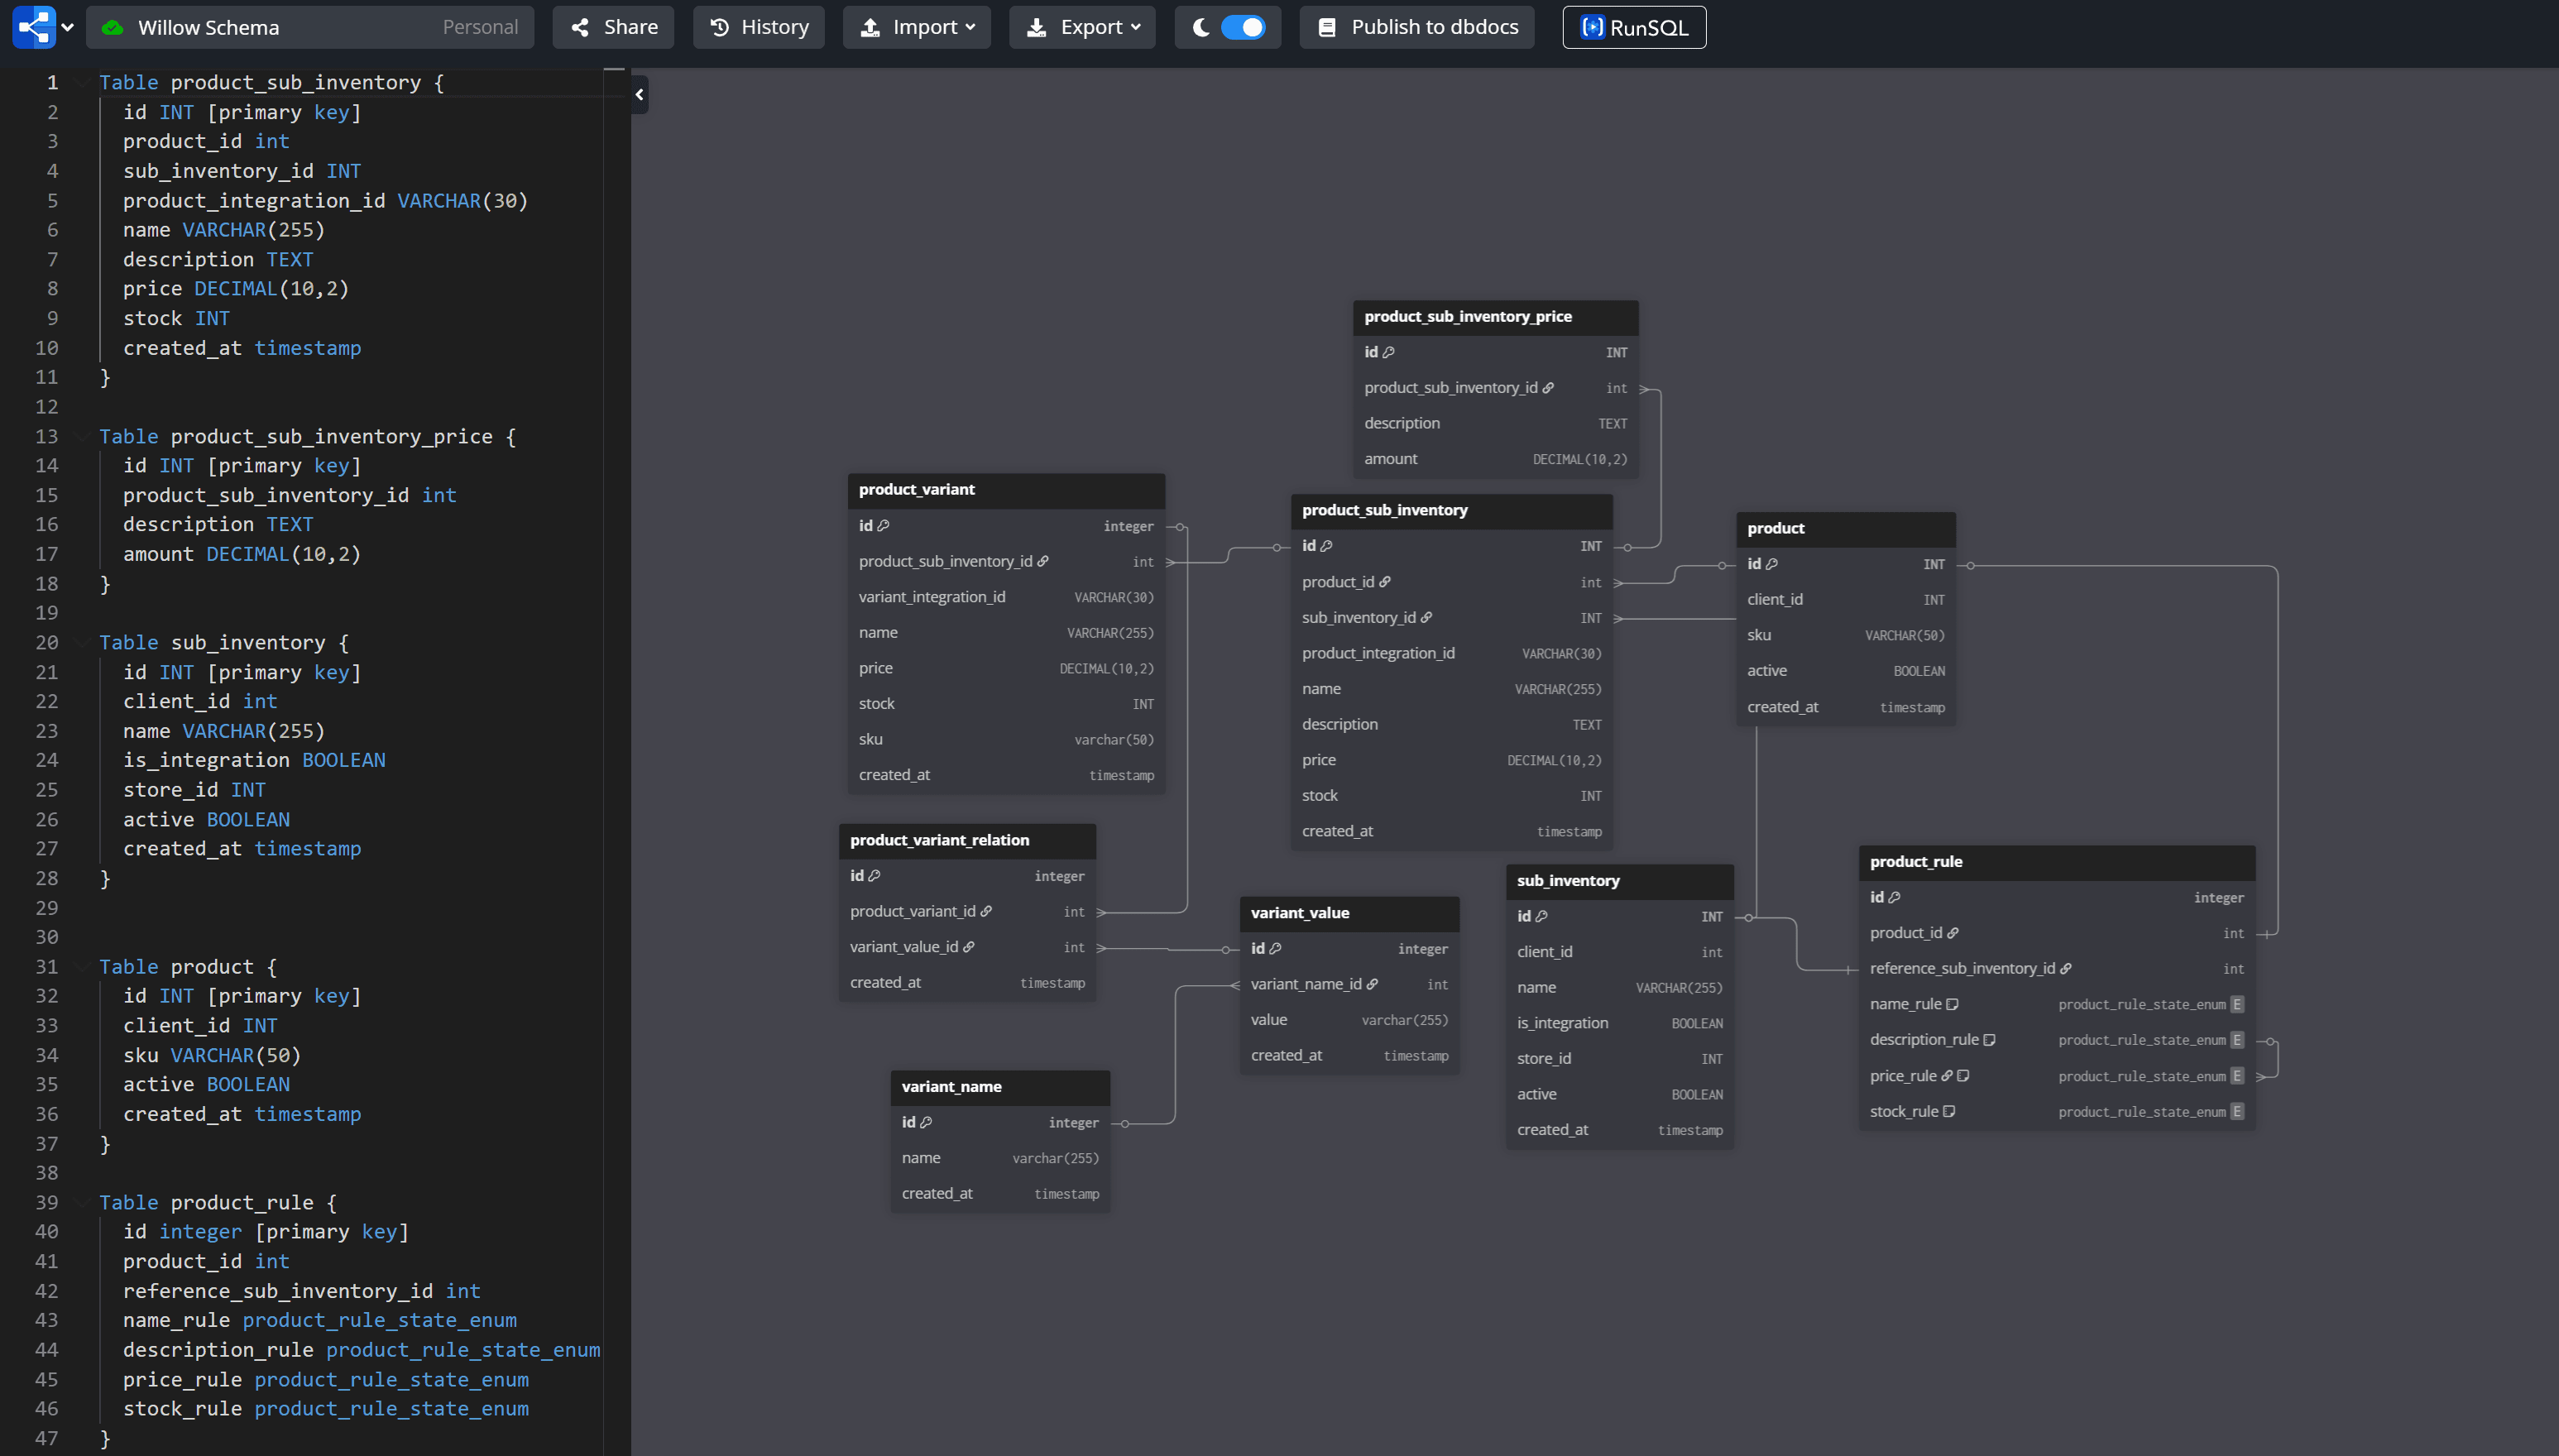Toggle the dark mode switch
The height and width of the screenshot is (1456, 2559).
click(x=1243, y=27)
